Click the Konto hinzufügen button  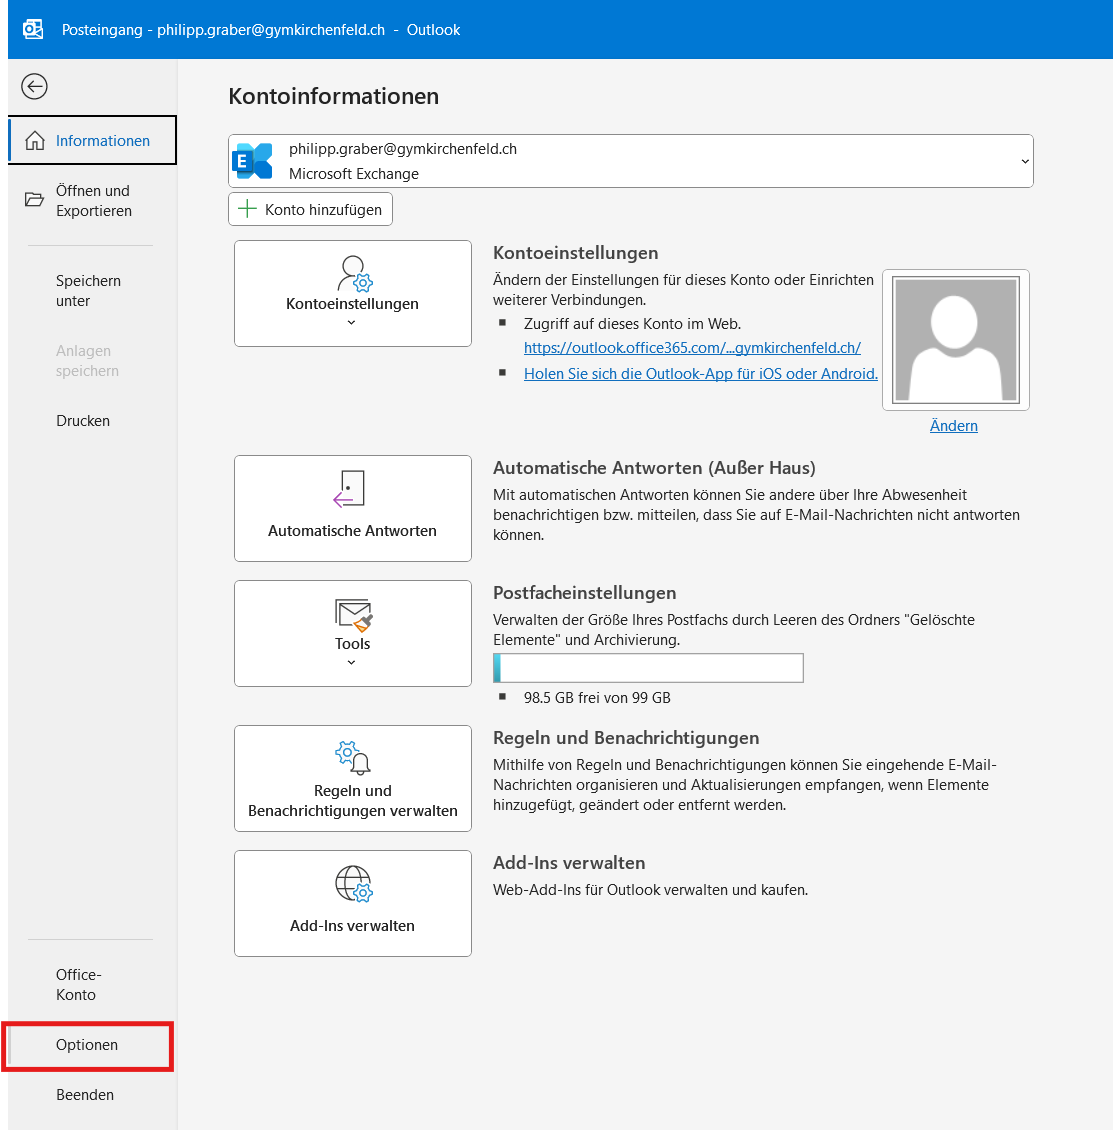[x=311, y=209]
